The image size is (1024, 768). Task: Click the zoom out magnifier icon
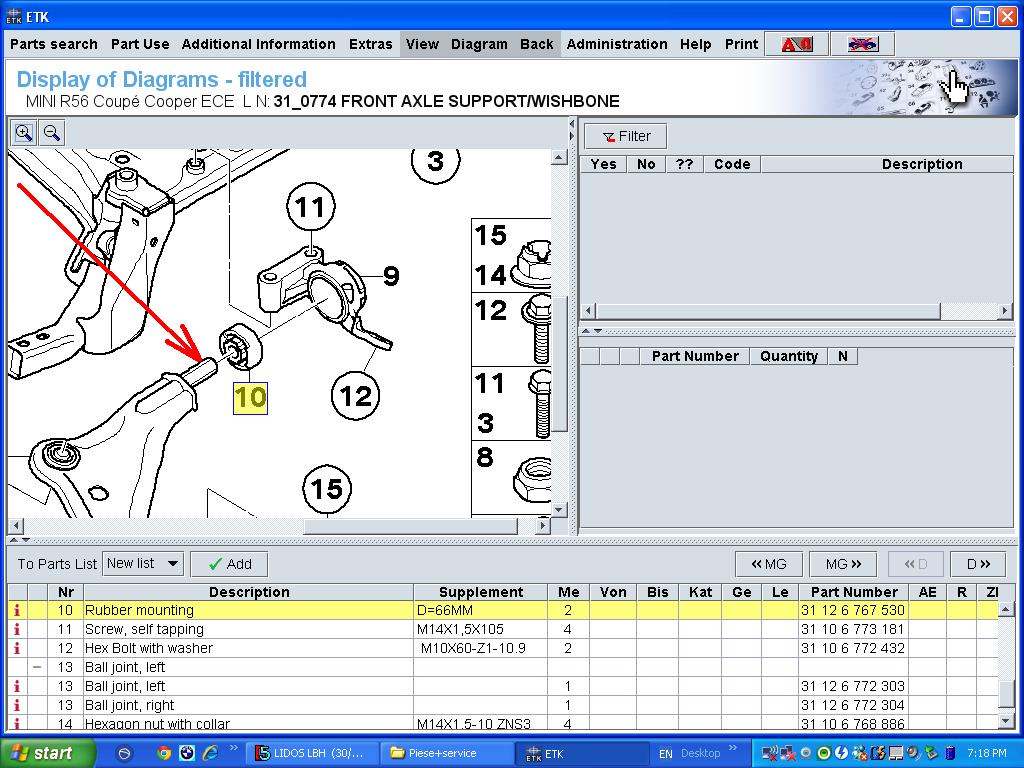point(52,132)
